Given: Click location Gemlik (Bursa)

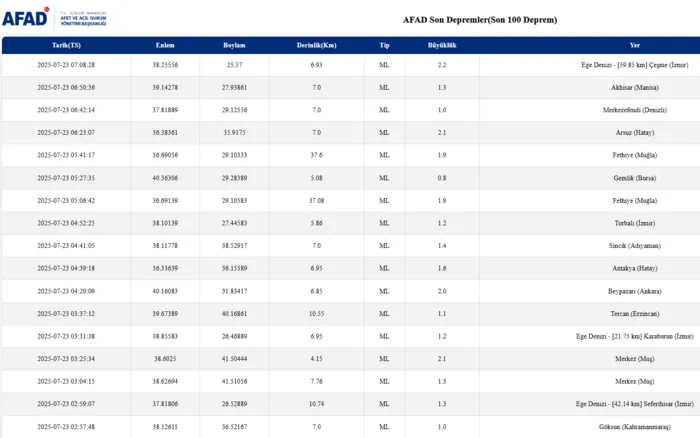Looking at the screenshot, I should coord(635,178).
